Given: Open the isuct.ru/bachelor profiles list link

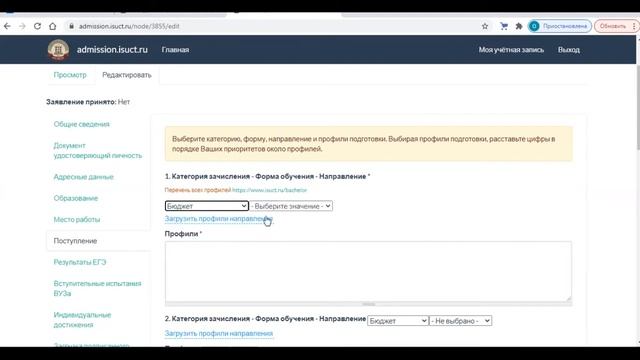Looking at the screenshot, I should 269,190.
